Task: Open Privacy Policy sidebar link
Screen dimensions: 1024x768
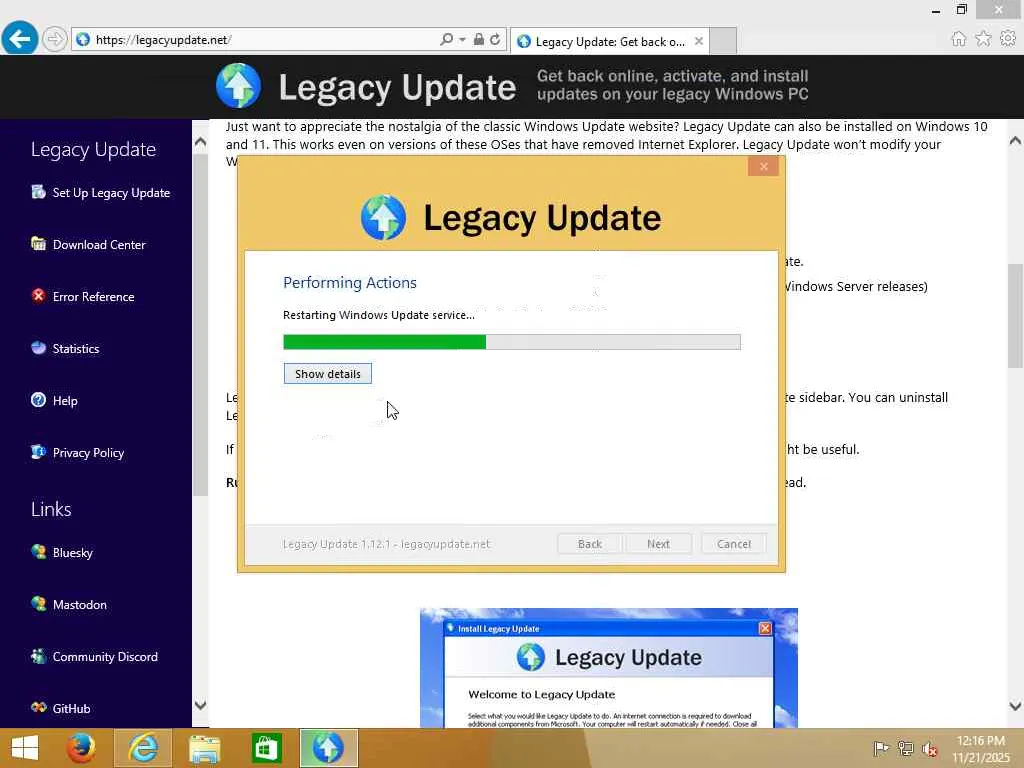Action: pos(88,453)
